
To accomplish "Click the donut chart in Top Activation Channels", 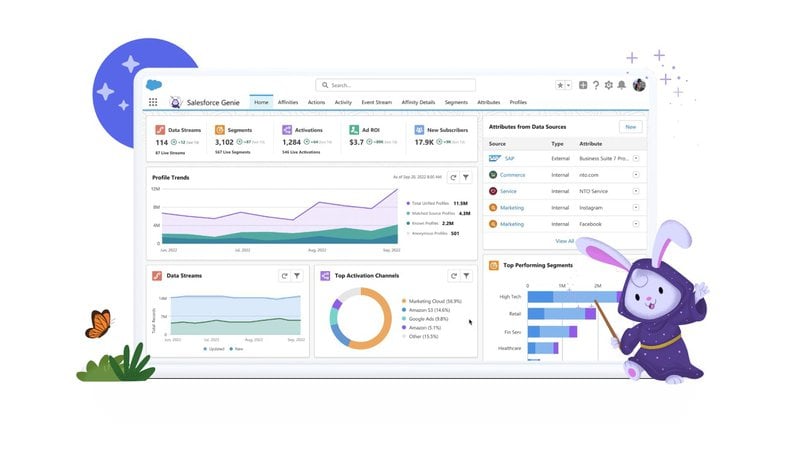I will [361, 318].
